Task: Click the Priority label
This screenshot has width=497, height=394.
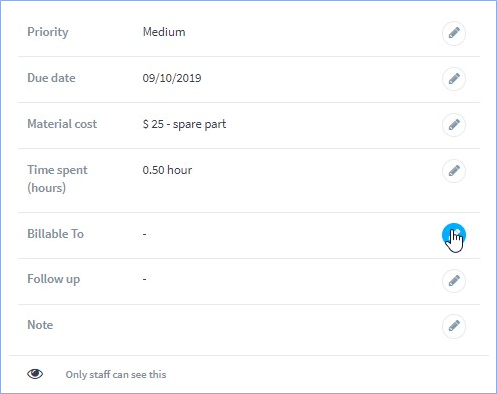Action: tap(48, 32)
